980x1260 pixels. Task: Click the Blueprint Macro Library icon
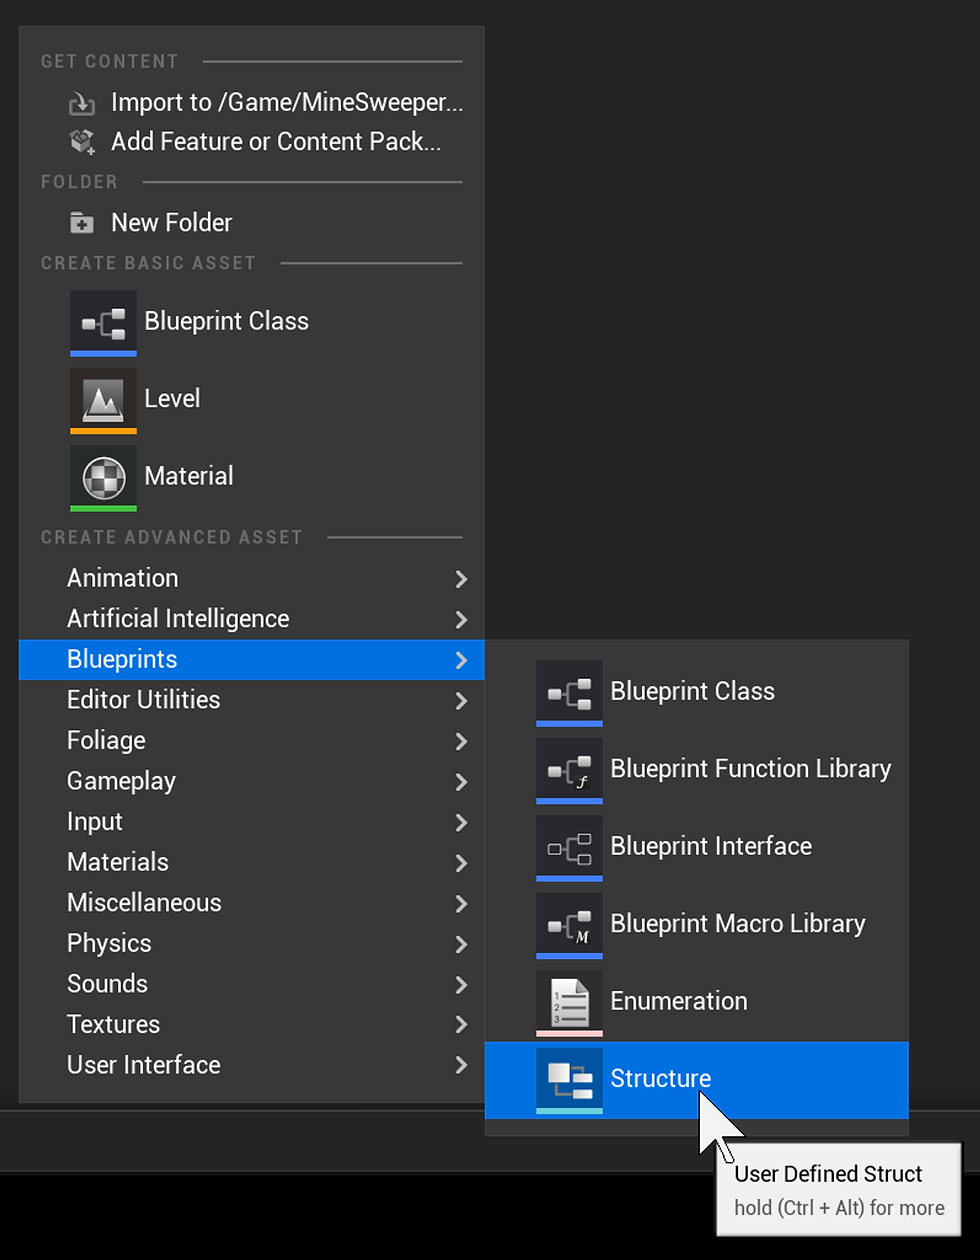point(569,926)
